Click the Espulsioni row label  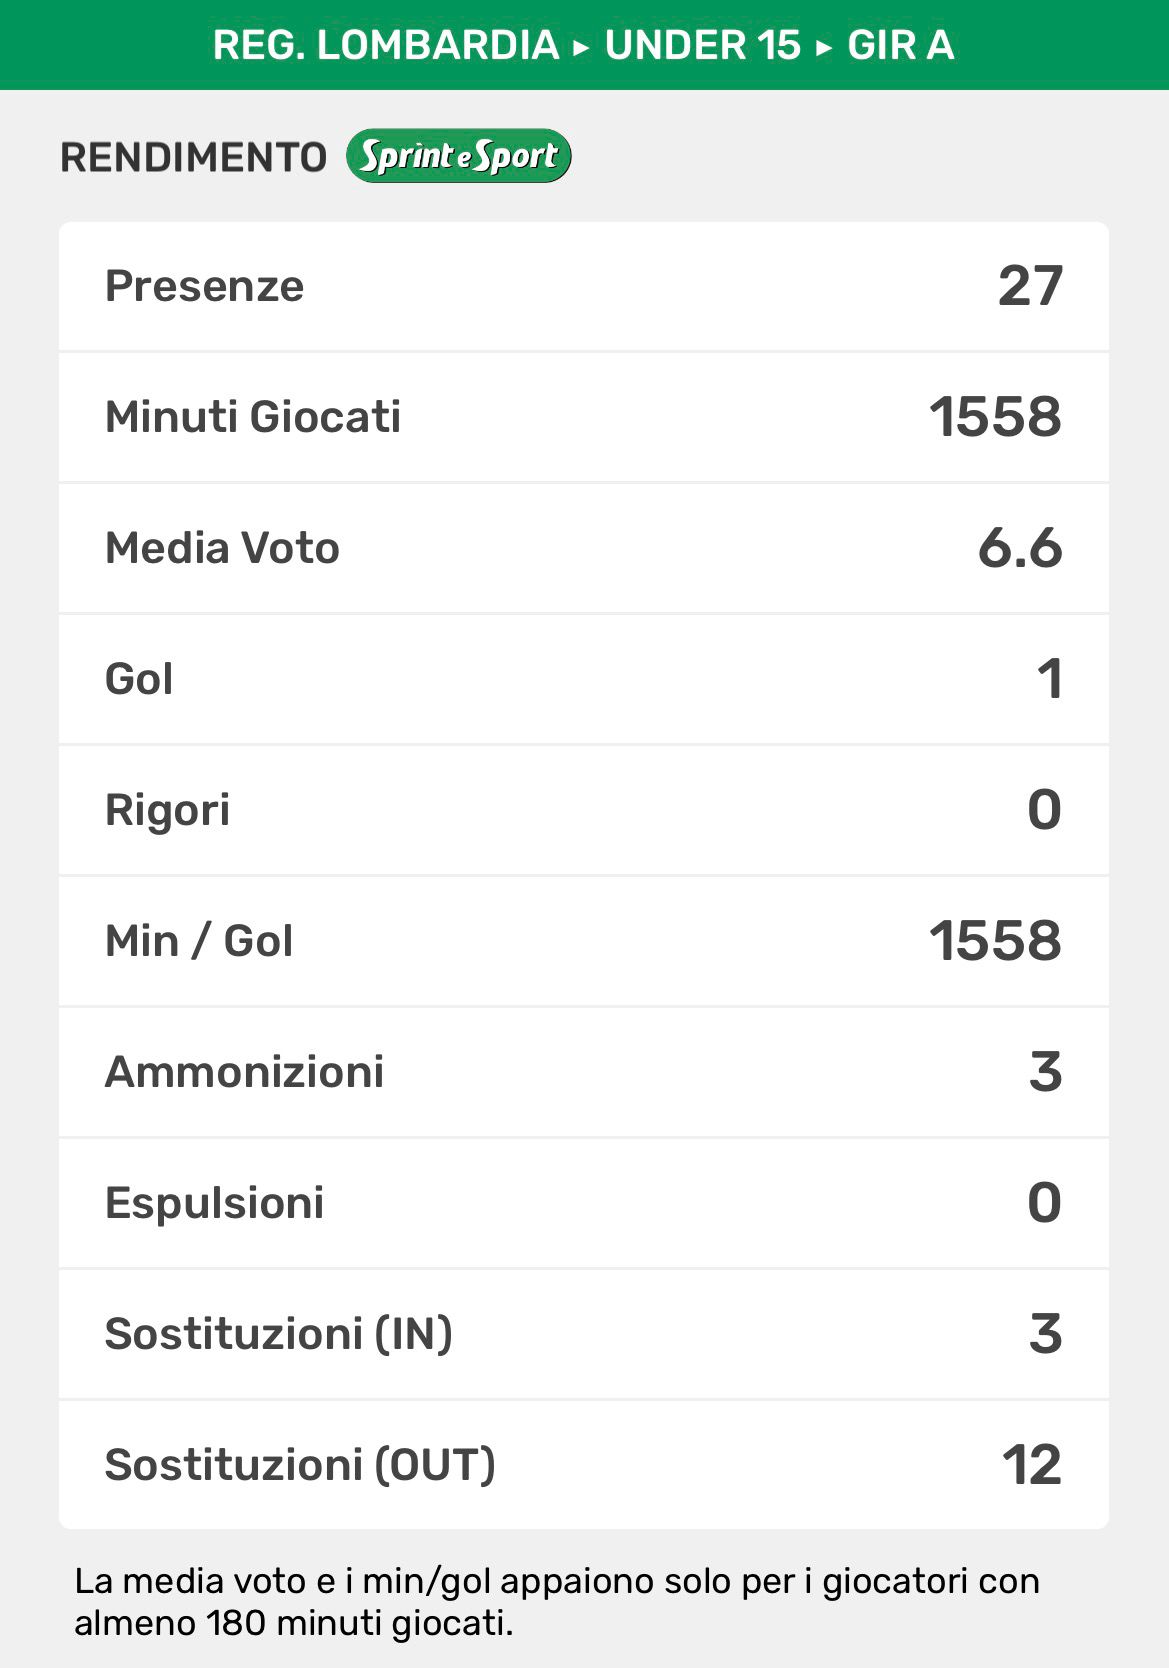pyautogui.click(x=214, y=1203)
